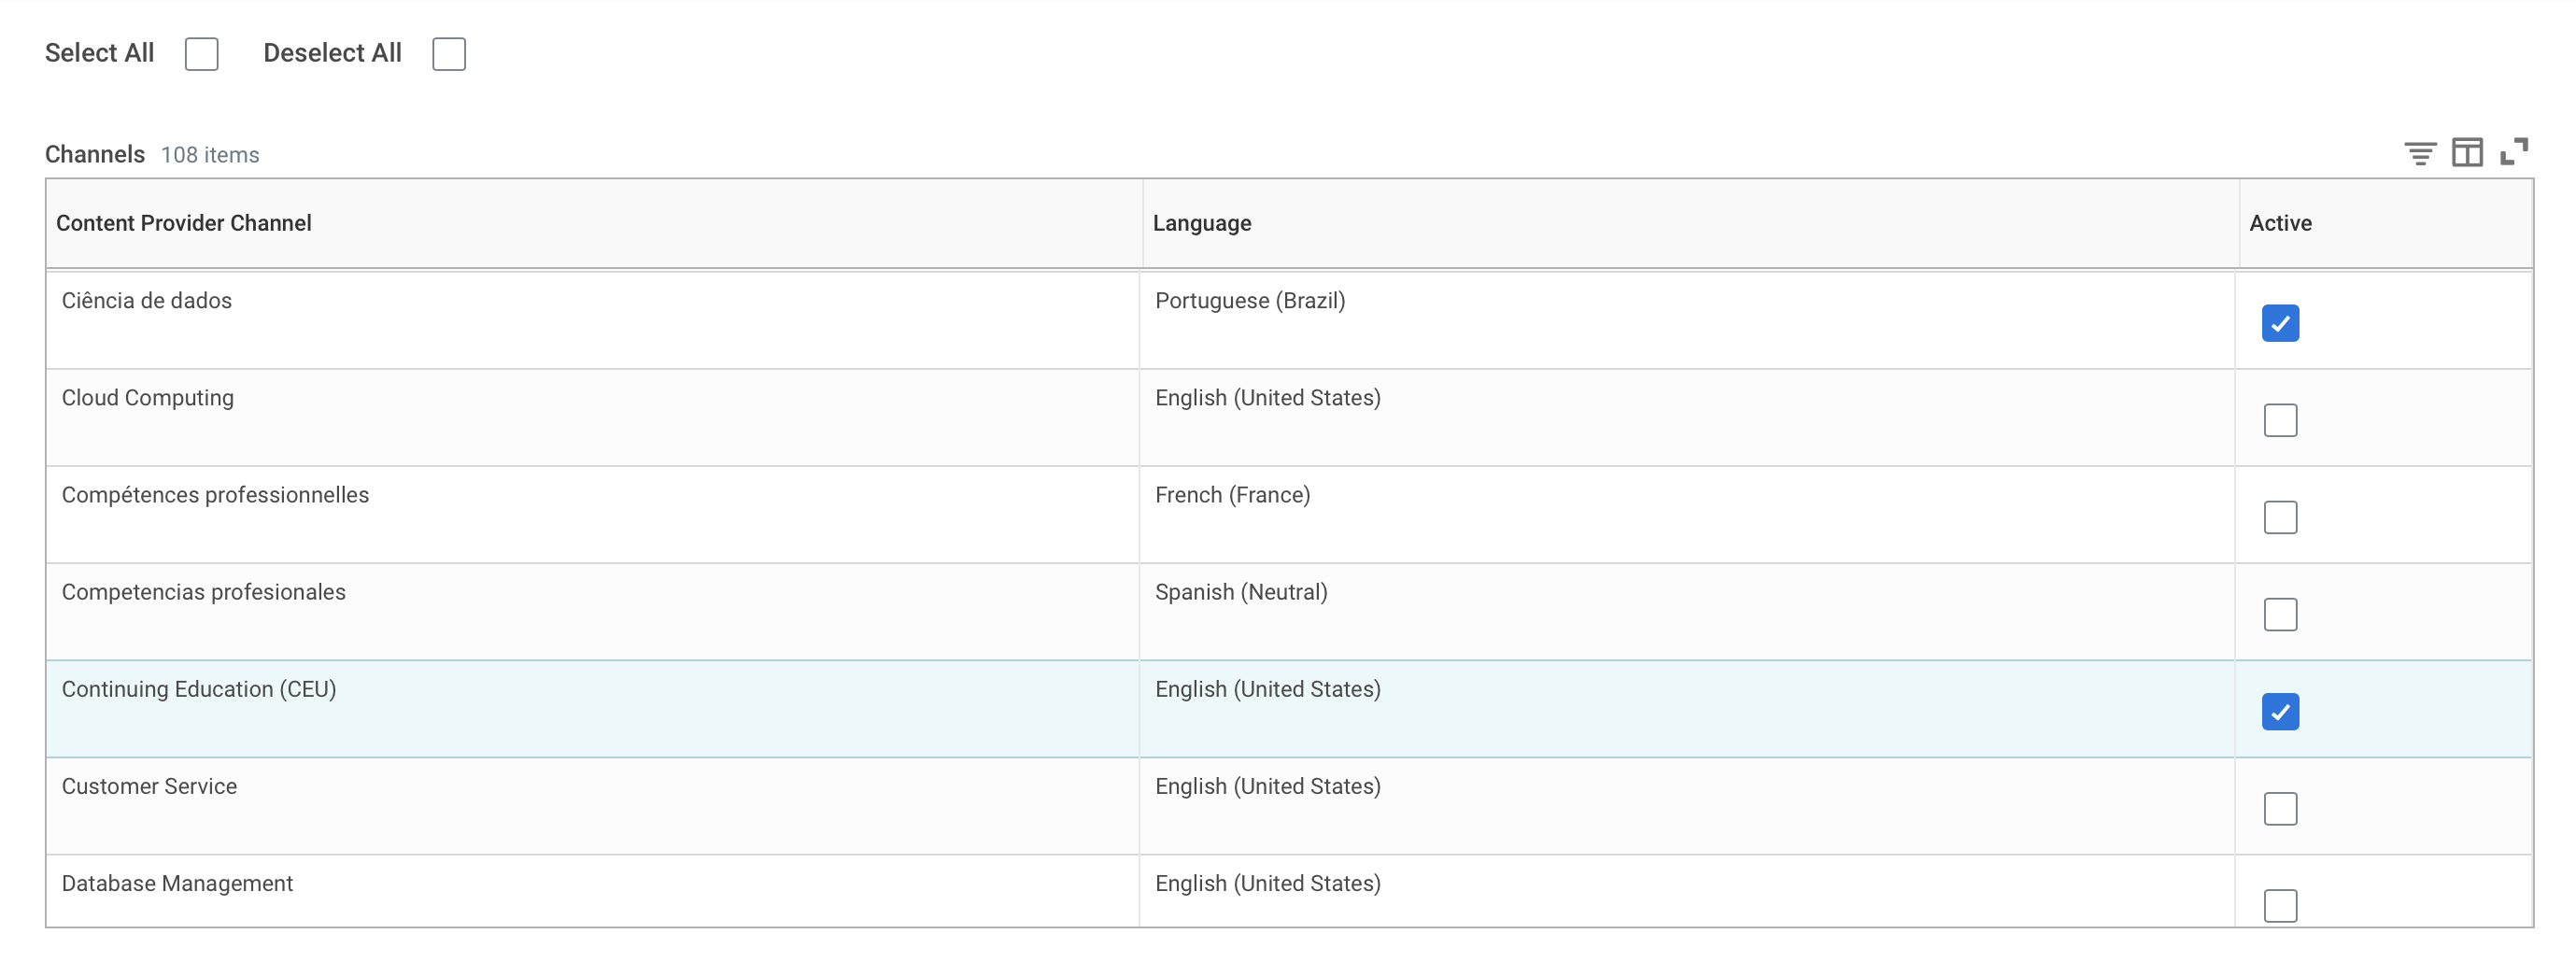
Task: Select the Continuing Education (CEU) row name
Action: tap(199, 689)
